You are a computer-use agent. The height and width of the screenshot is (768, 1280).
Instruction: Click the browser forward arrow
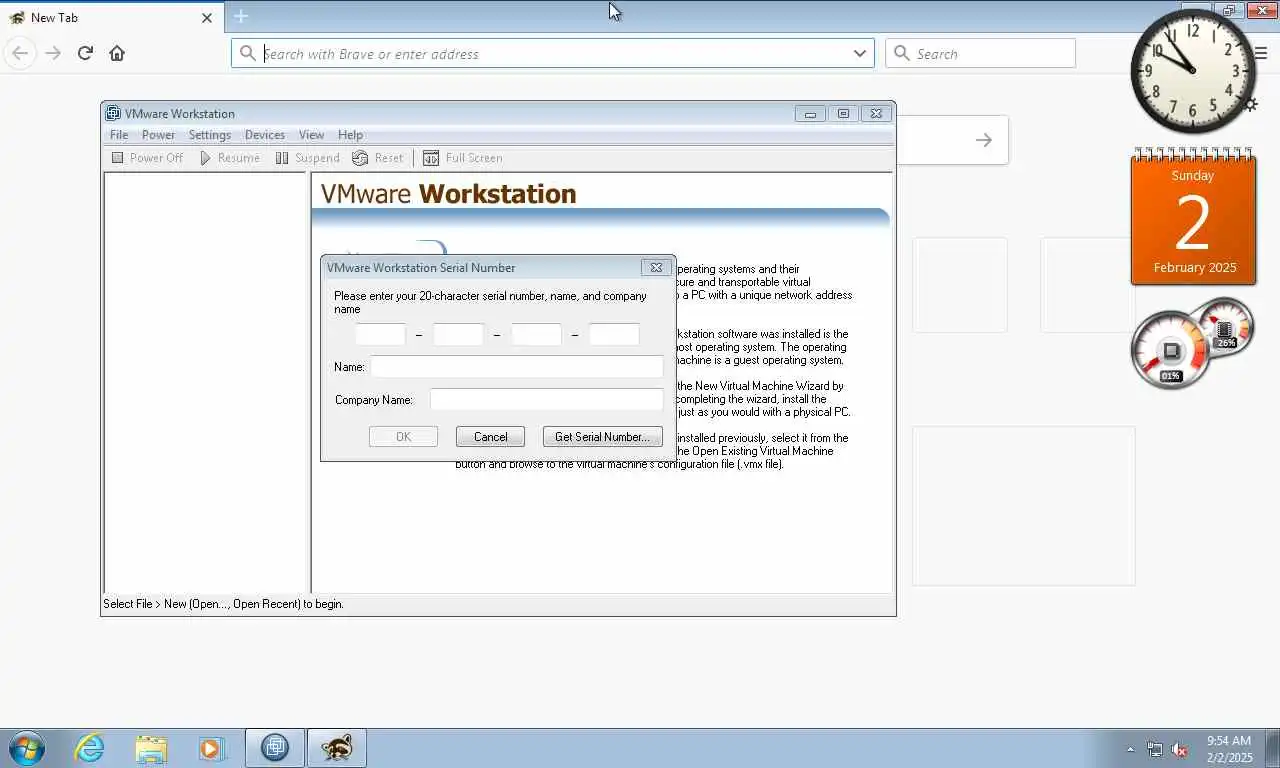click(53, 53)
